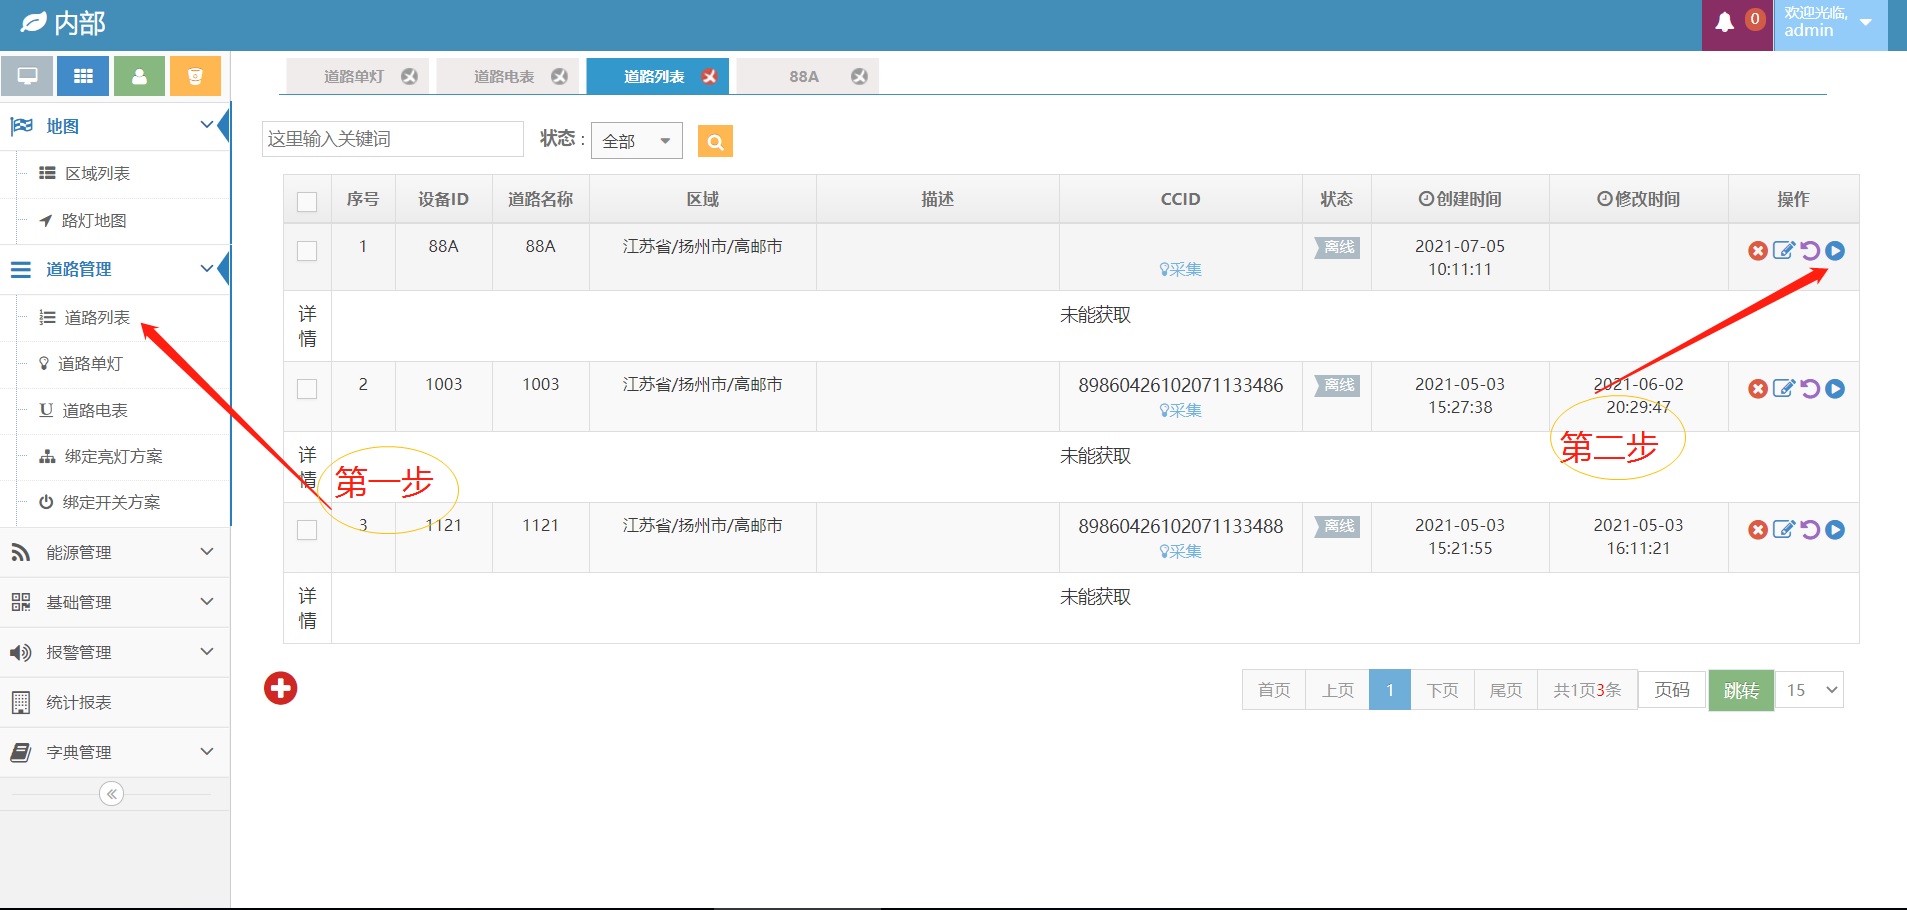
Task: Delete road 1003 with red X icon
Action: (1758, 389)
